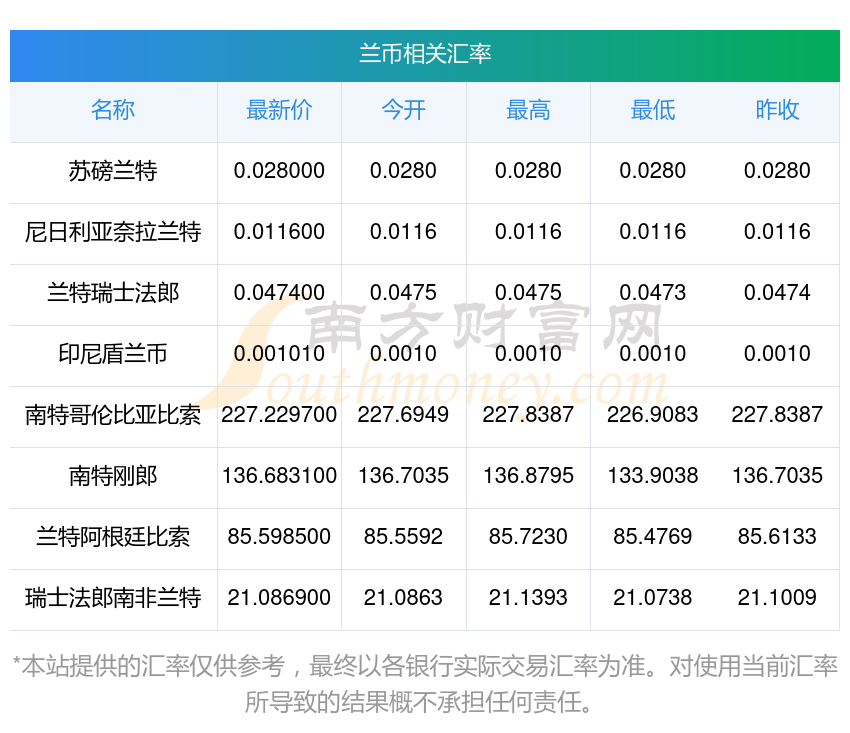
Task: Select the 名称 column header
Action: tap(113, 111)
